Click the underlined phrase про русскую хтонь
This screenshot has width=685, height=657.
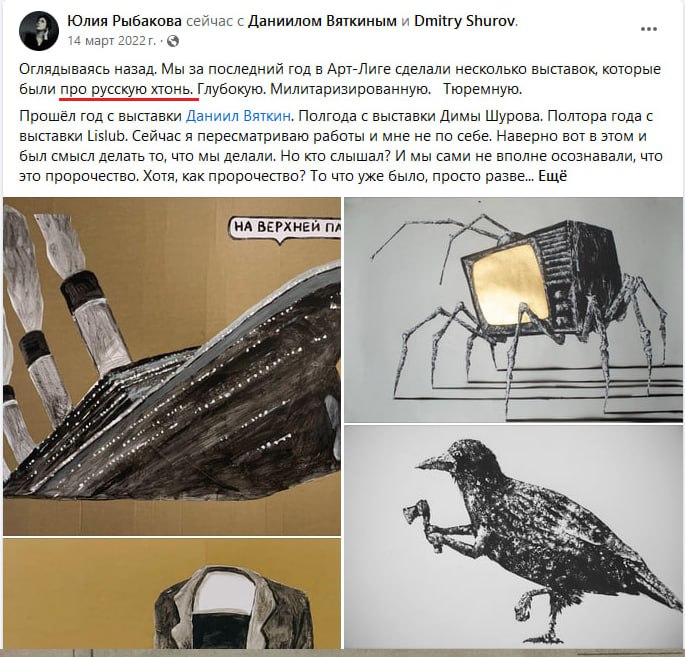[127, 90]
